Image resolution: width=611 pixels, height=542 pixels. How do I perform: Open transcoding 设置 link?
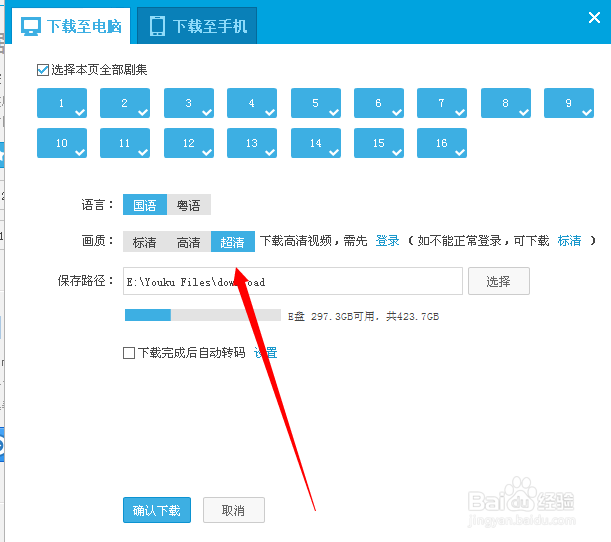tap(265, 353)
